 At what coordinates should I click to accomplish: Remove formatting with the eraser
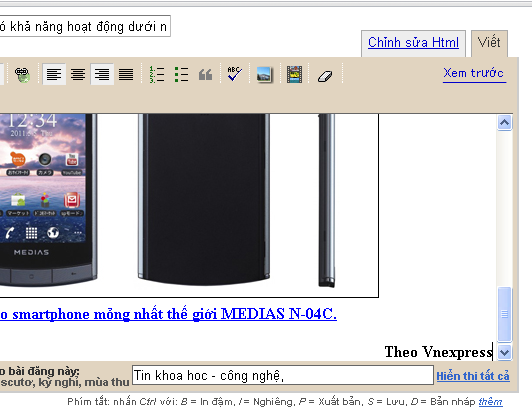pyautogui.click(x=325, y=76)
